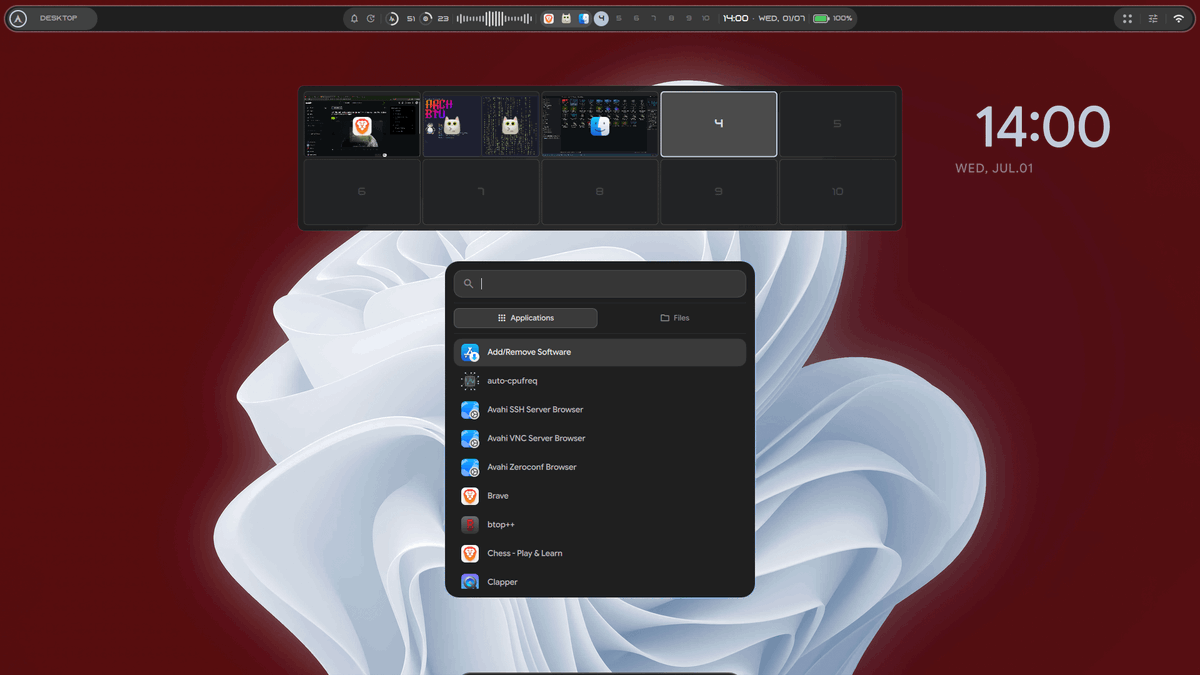Click the WED, JUL.01 desktop date
Image resolution: width=1200 pixels, height=675 pixels.
994,169
